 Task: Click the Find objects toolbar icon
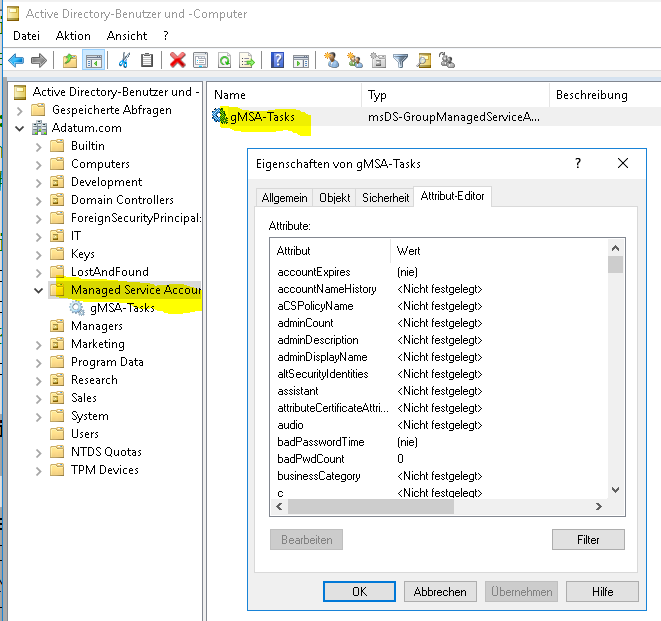coord(424,60)
